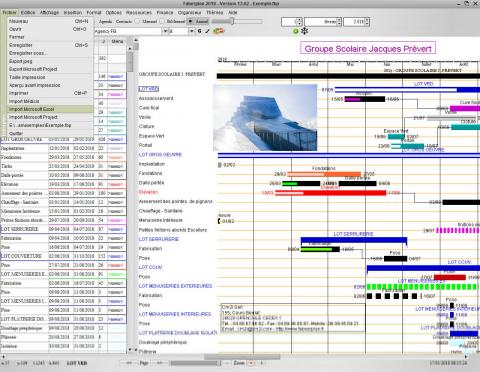Click the first numeric spinner arrows
The width and height of the screenshot is (480, 372).
click(299, 22)
